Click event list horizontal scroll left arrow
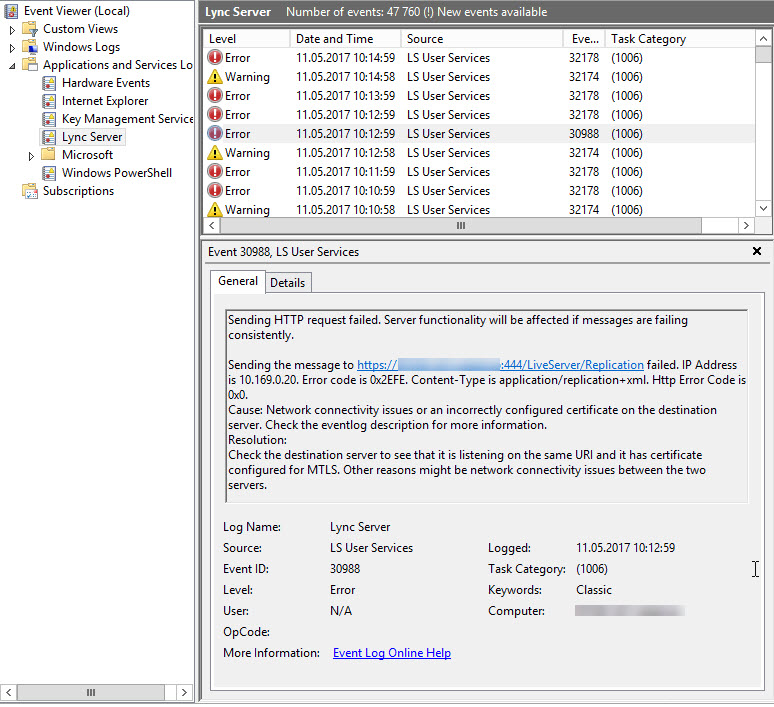Image resolution: width=774 pixels, height=707 pixels. (212, 226)
